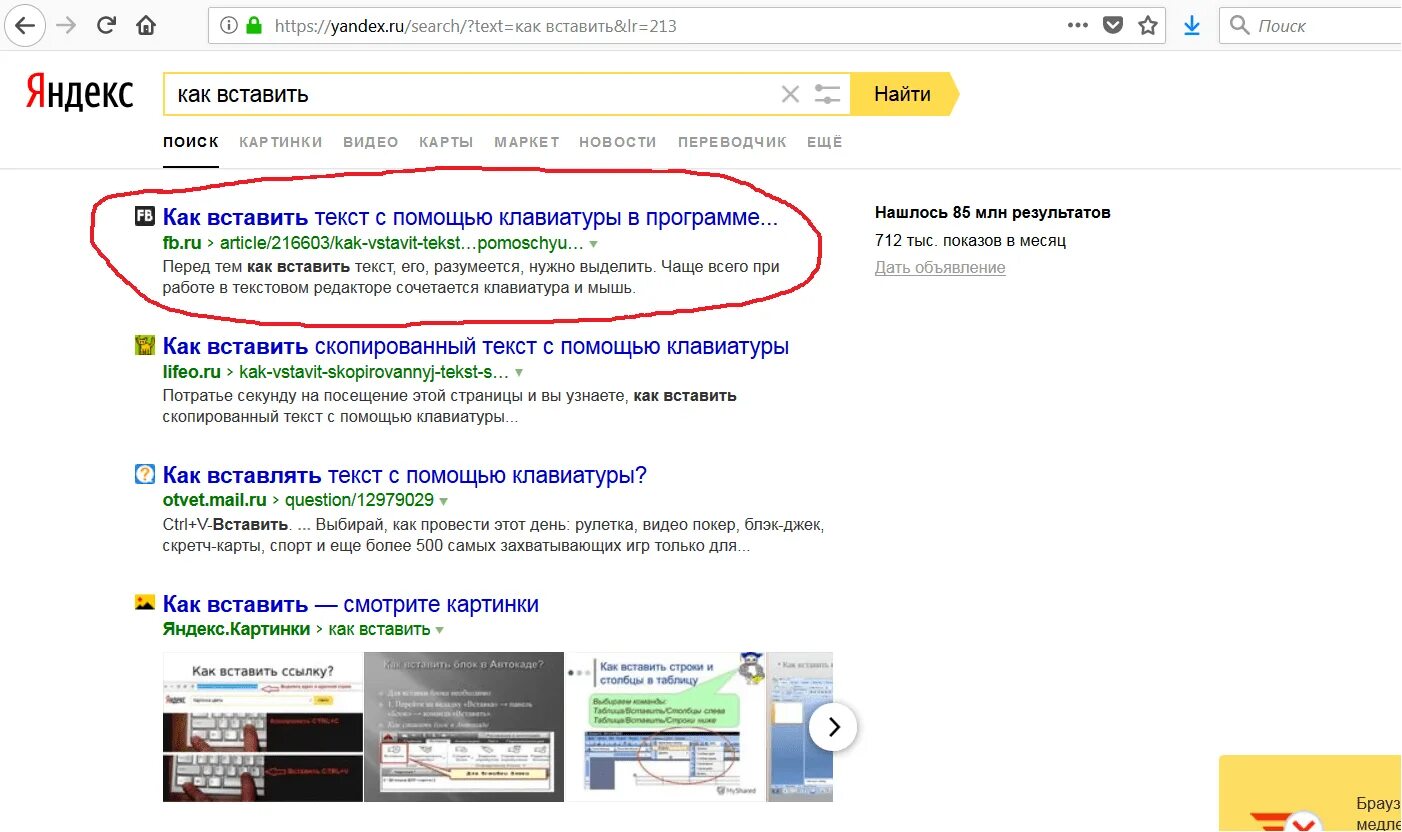The image size is (1402, 832).
Task: Click the 'как вставить' link after Яндекс.Картинки
Action: pyautogui.click(x=379, y=629)
